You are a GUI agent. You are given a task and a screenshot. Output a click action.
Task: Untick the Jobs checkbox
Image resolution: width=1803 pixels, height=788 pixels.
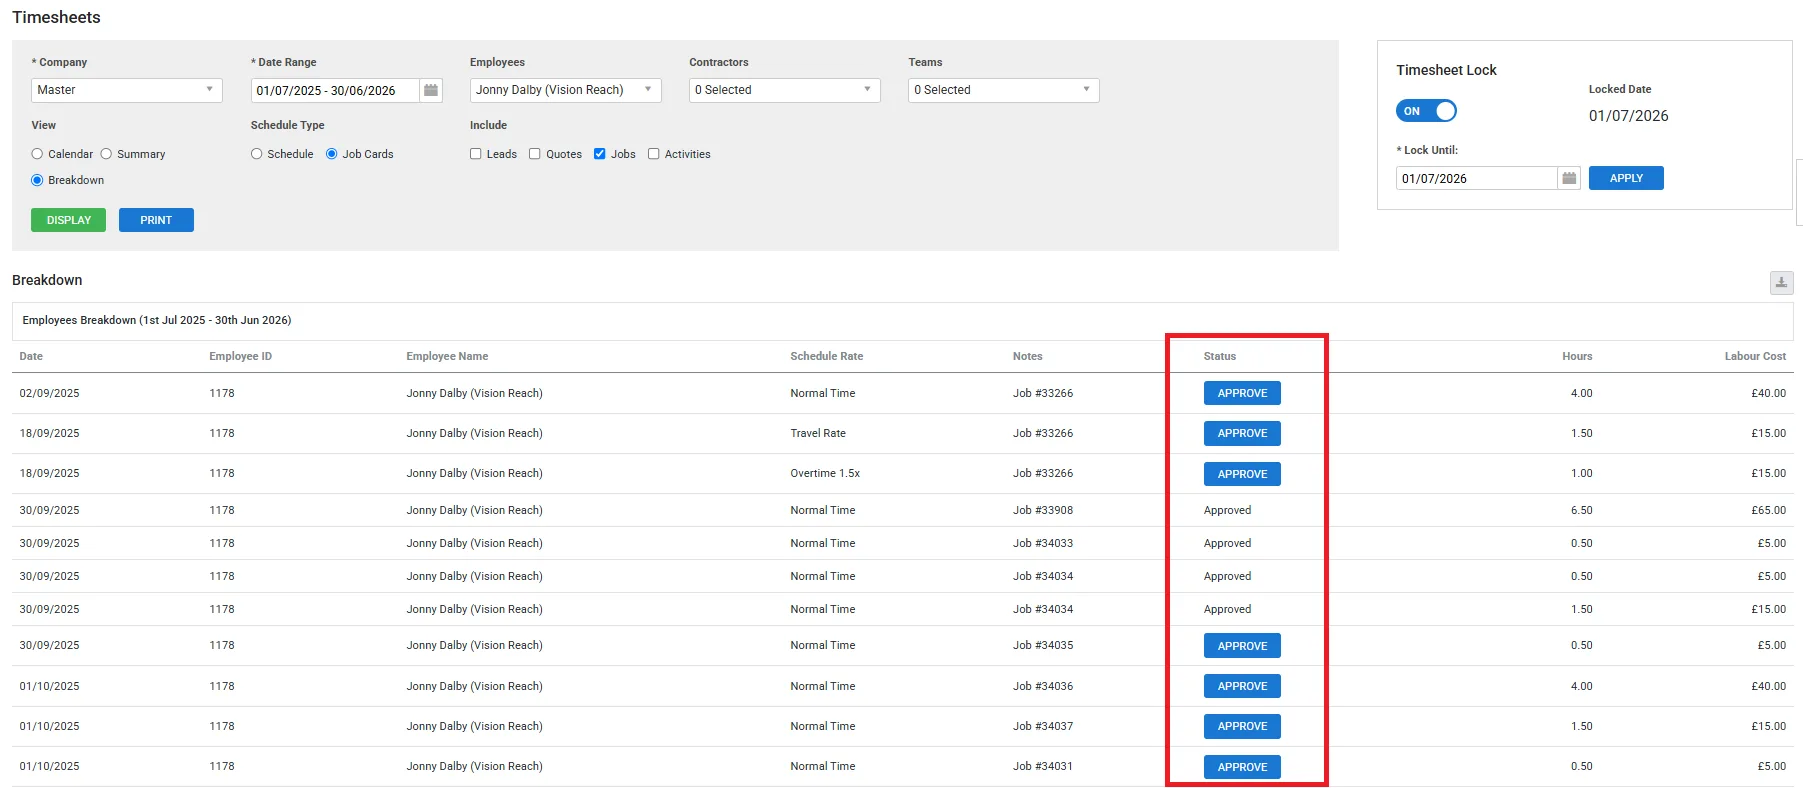[600, 154]
